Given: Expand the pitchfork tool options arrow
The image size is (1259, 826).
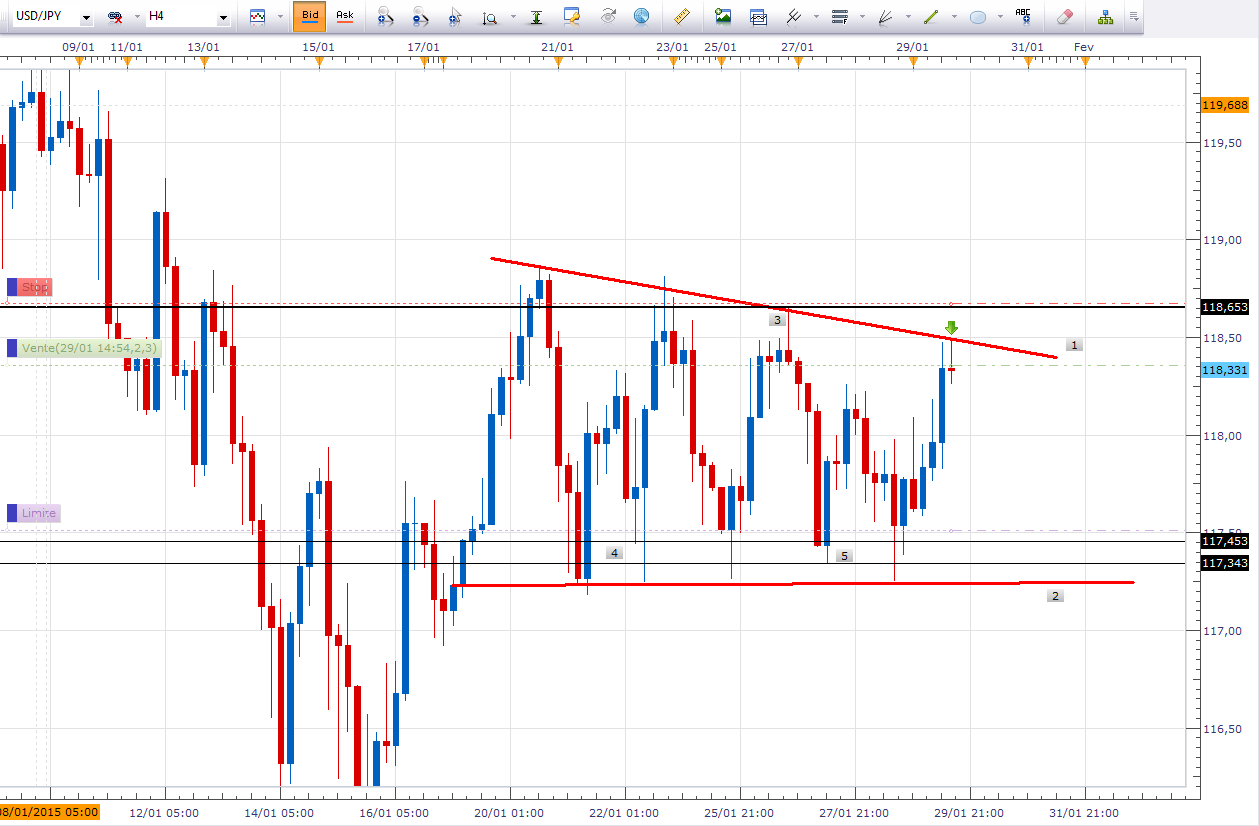Looking at the screenshot, I should click(816, 17).
